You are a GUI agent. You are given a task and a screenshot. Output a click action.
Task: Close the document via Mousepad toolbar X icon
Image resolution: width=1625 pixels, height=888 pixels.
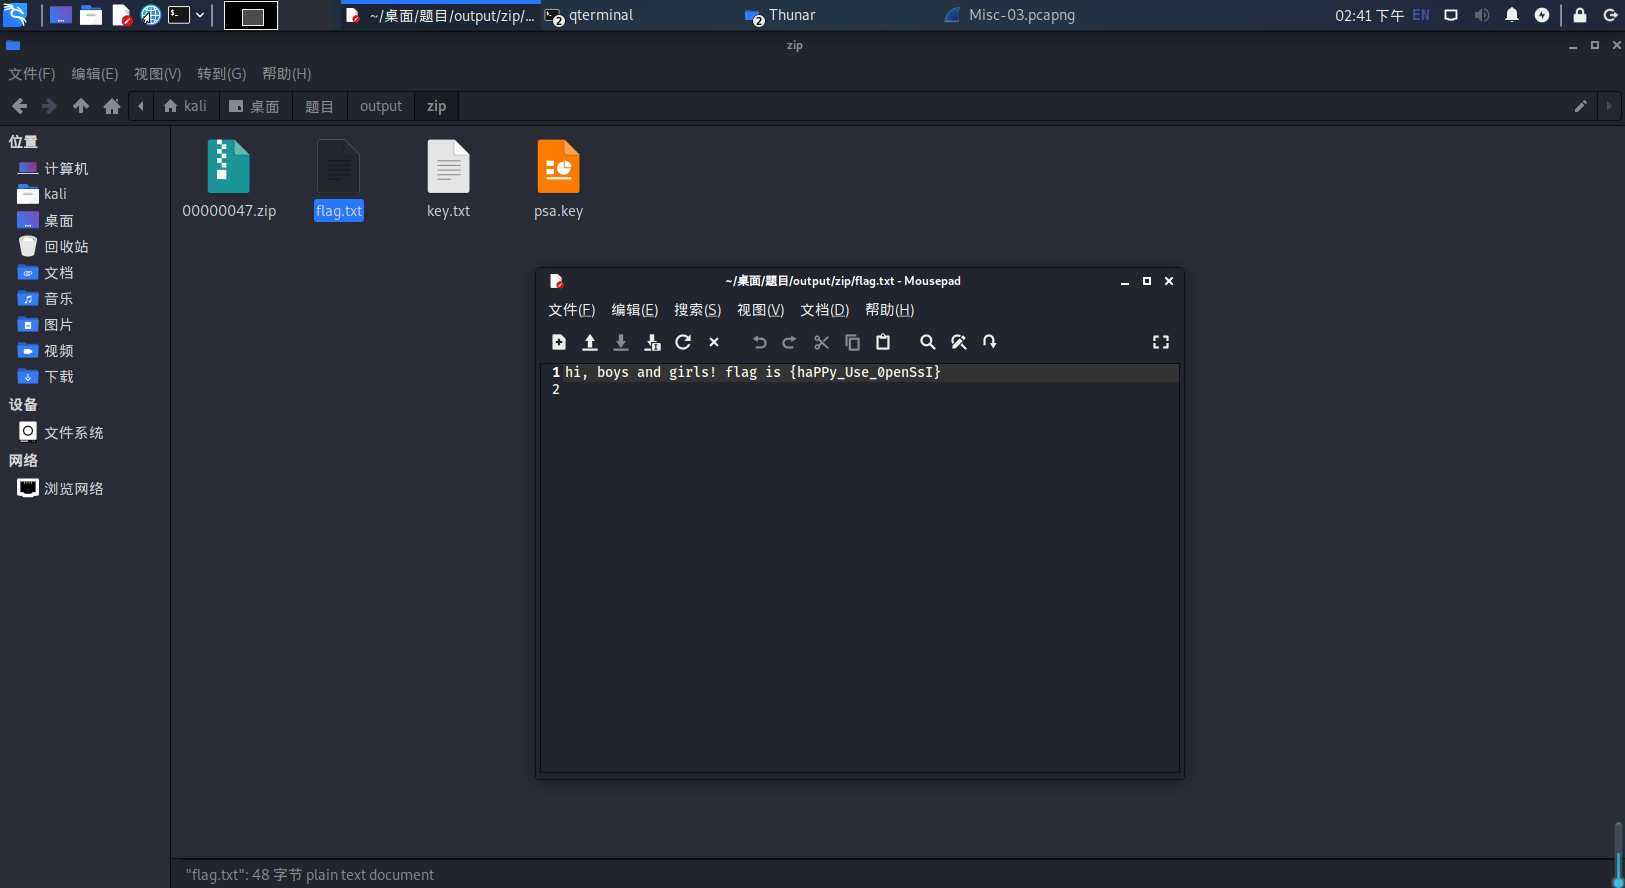[714, 342]
